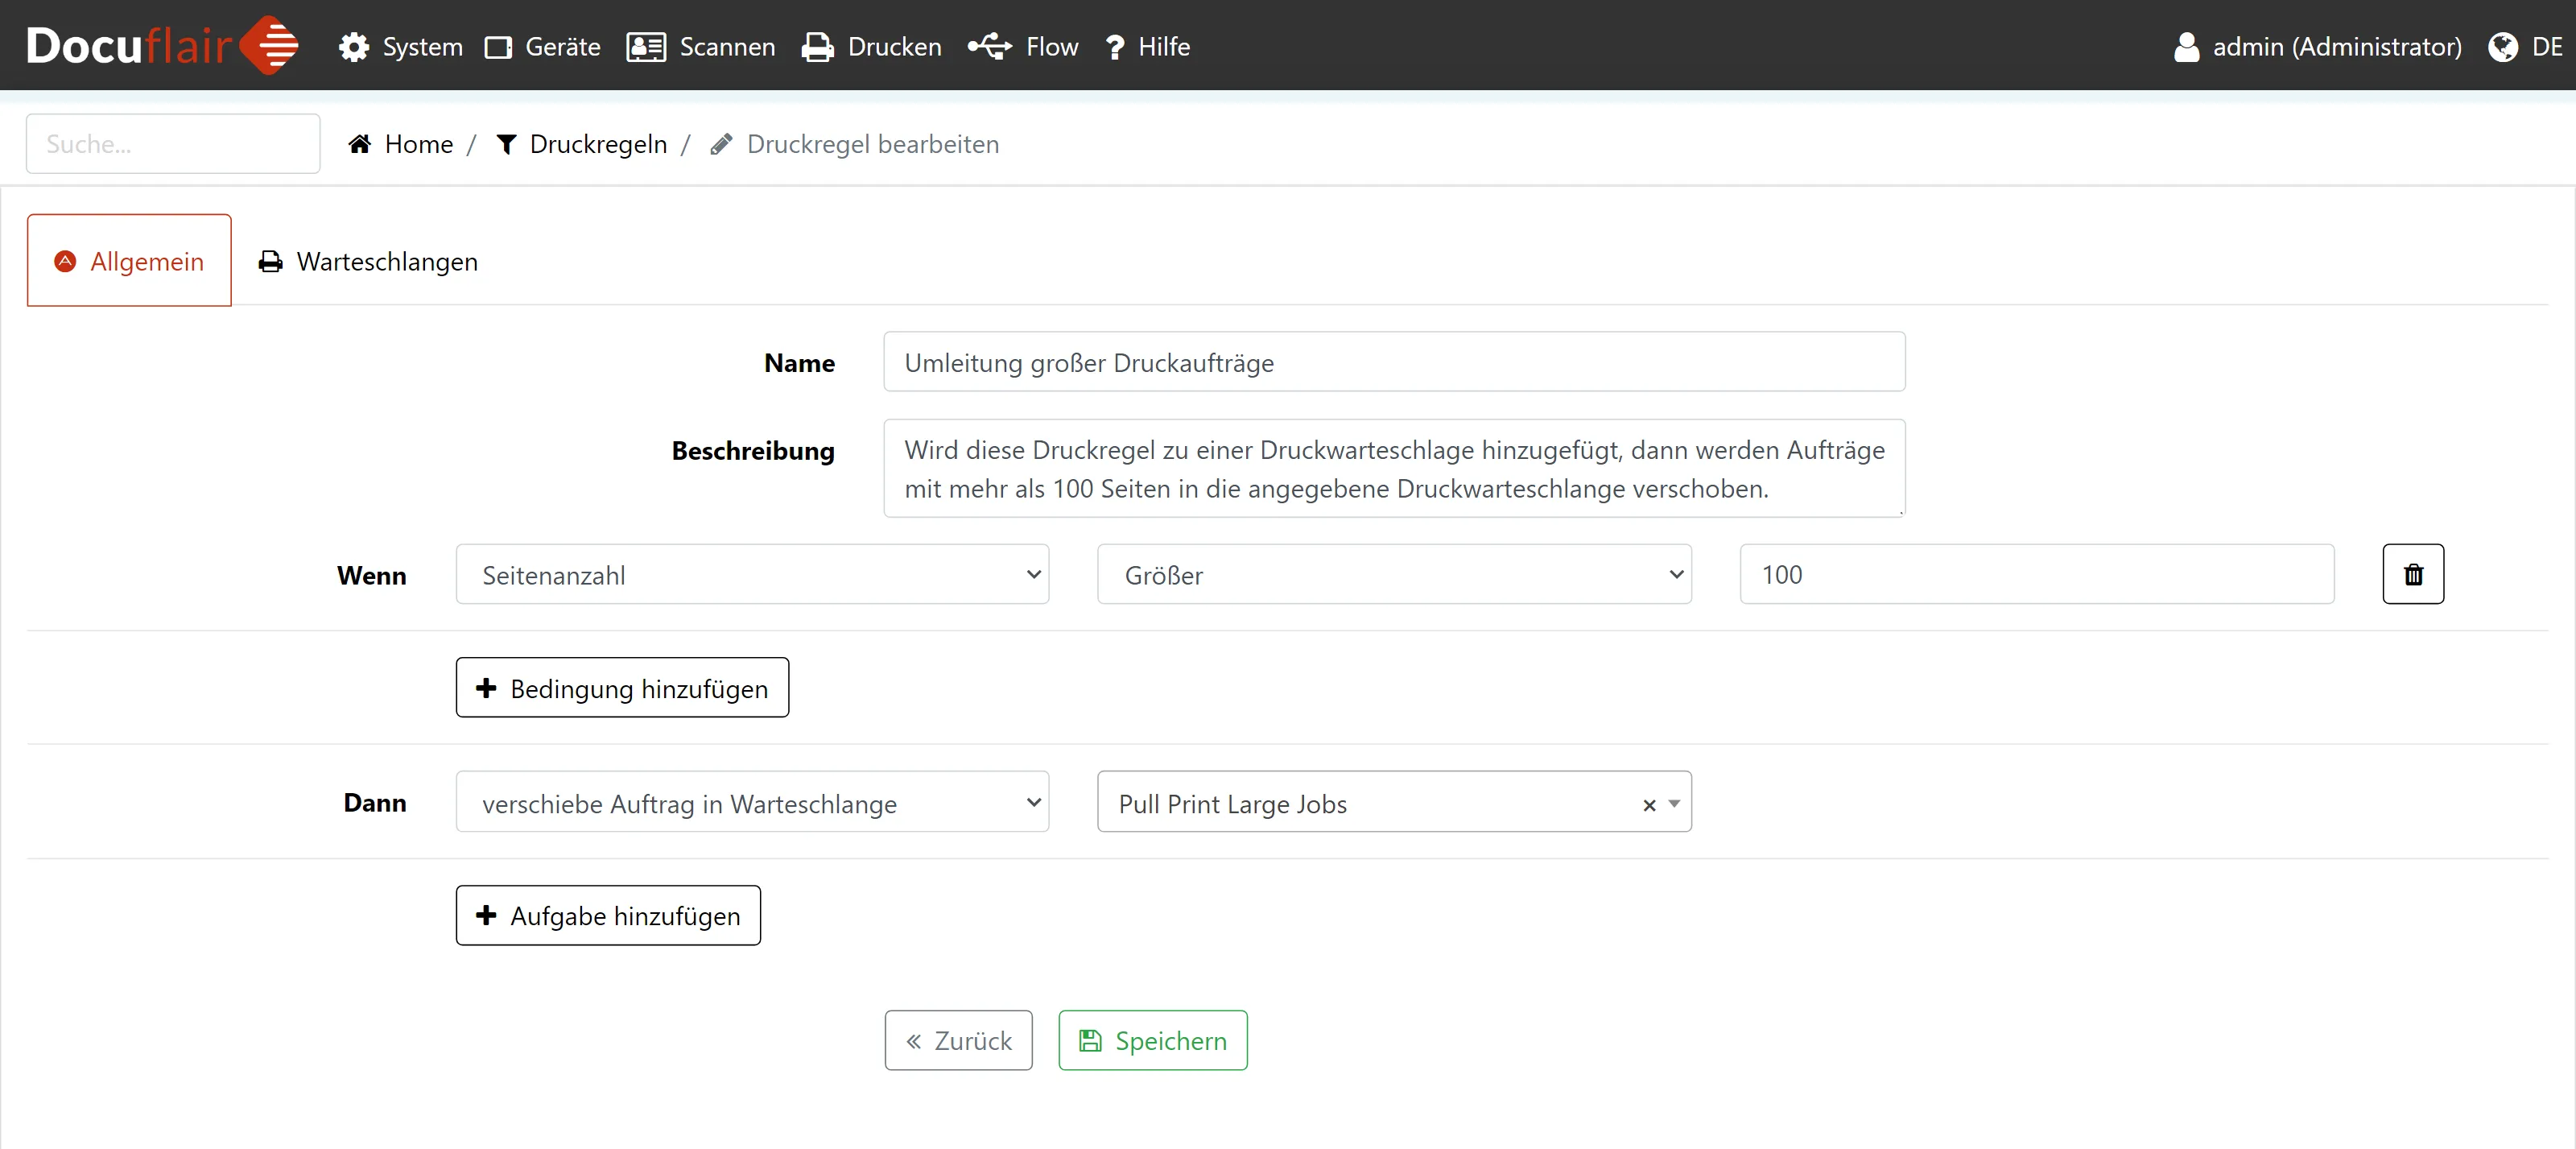
Task: Open the Pull Print Large Jobs dropdown arrow
Action: click(x=1674, y=804)
